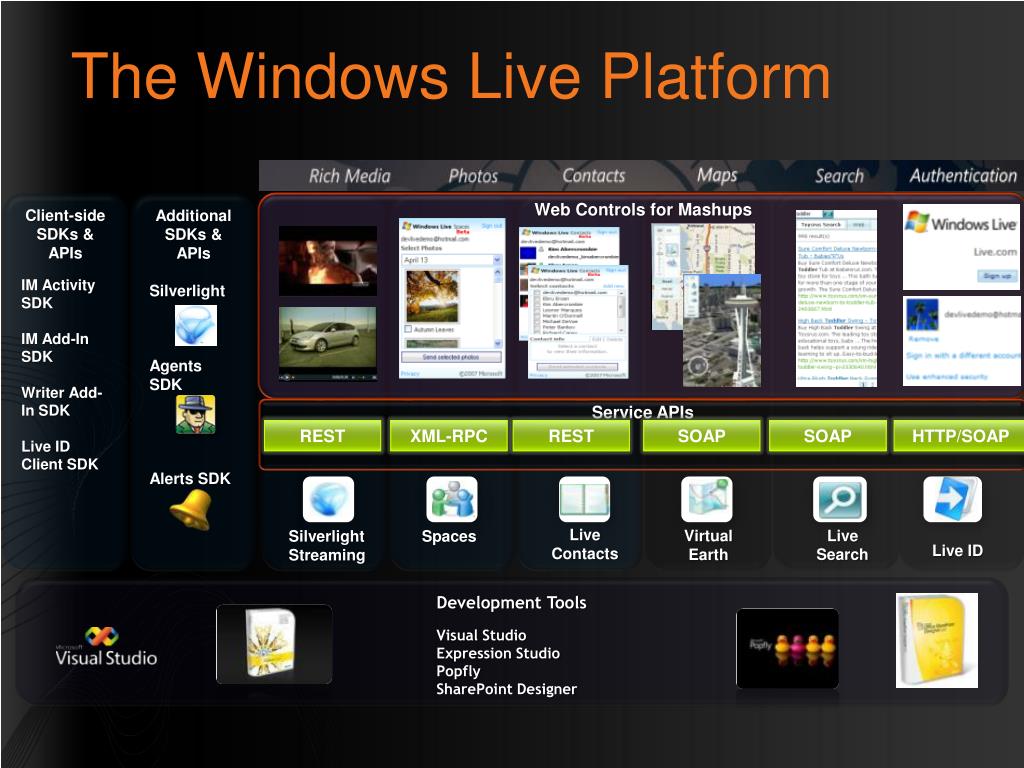Click the Client-side SDKs & APIs heading
The width and height of the screenshot is (1024, 768).
pos(65,234)
